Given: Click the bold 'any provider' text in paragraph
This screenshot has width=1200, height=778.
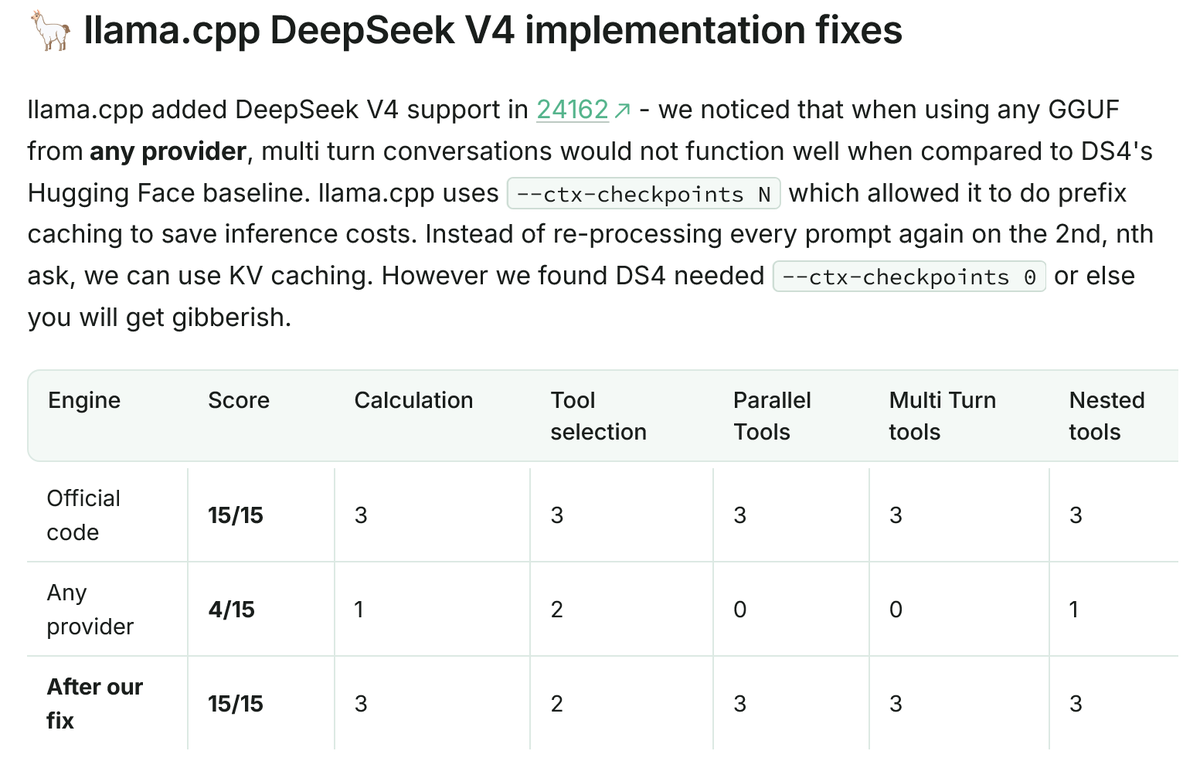Looking at the screenshot, I should pyautogui.click(x=168, y=151).
